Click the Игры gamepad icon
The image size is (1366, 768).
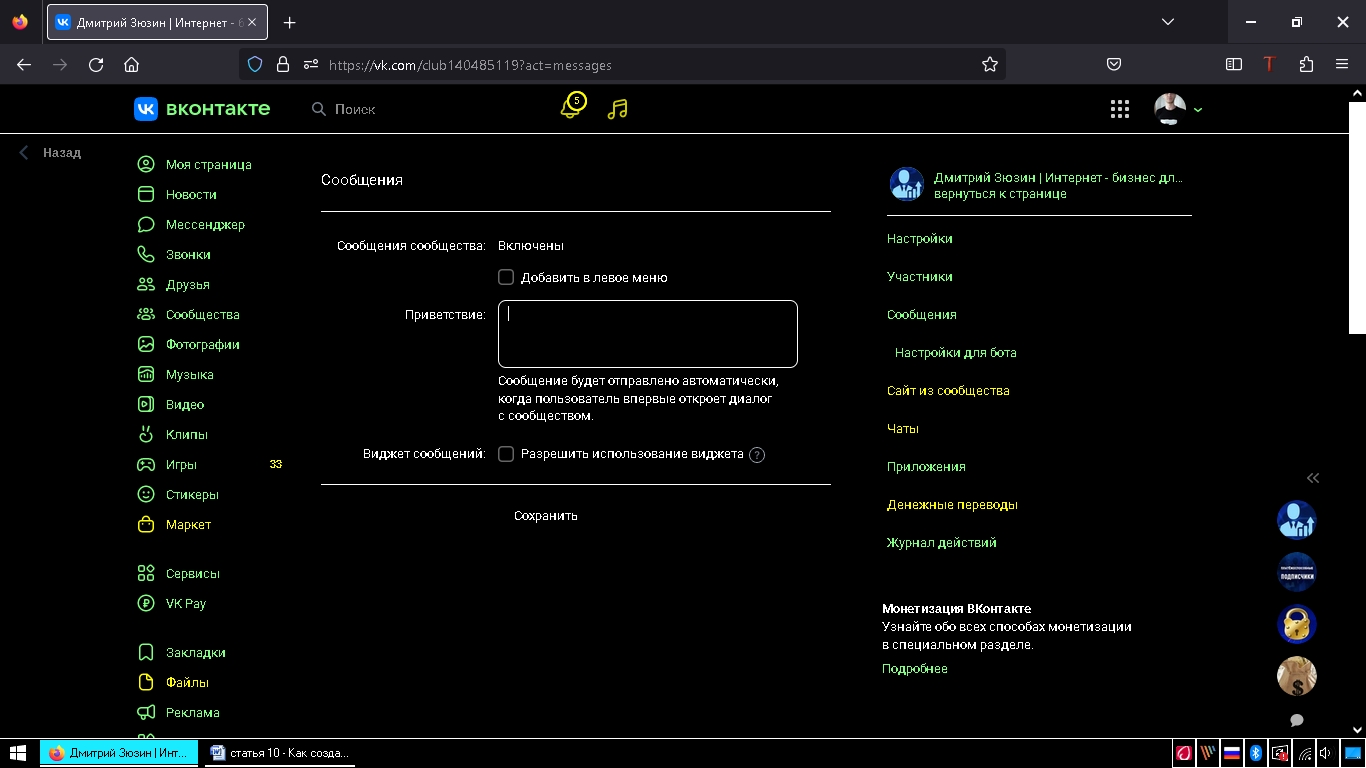[x=146, y=465]
